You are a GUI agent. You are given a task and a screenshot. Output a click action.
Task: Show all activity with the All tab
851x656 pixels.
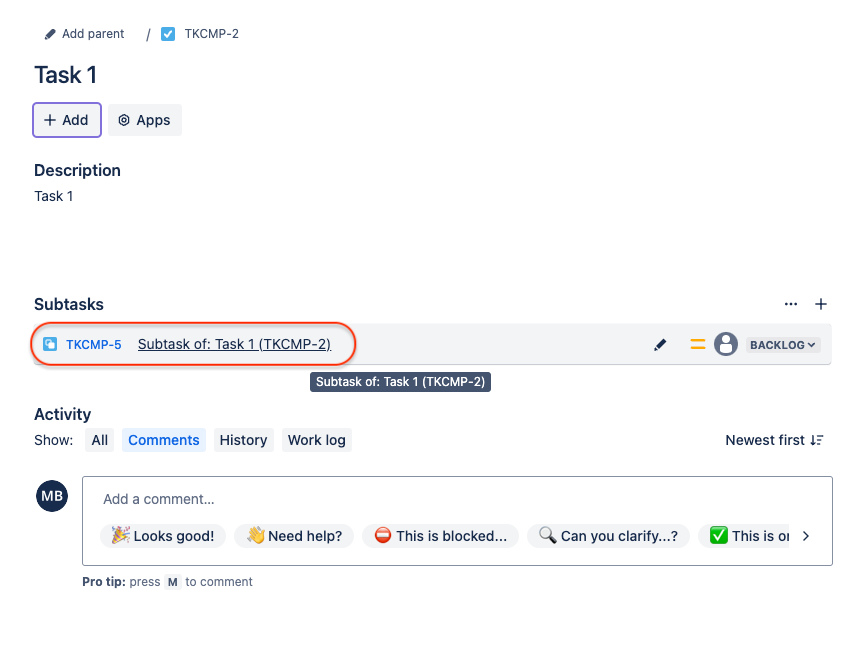[x=99, y=440]
